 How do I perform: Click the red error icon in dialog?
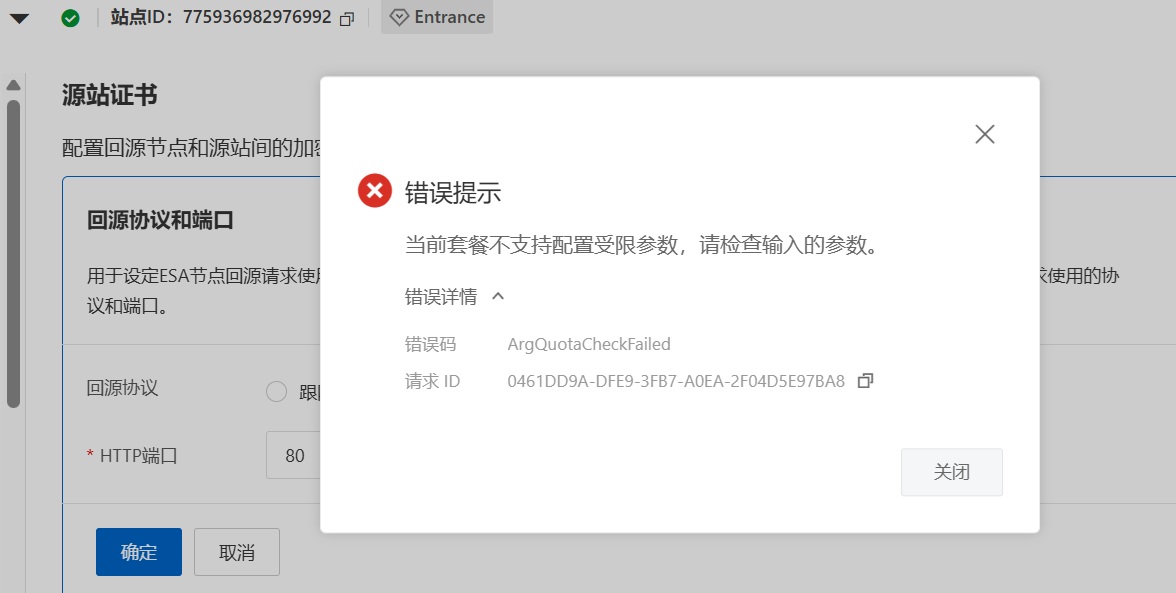pyautogui.click(x=375, y=190)
